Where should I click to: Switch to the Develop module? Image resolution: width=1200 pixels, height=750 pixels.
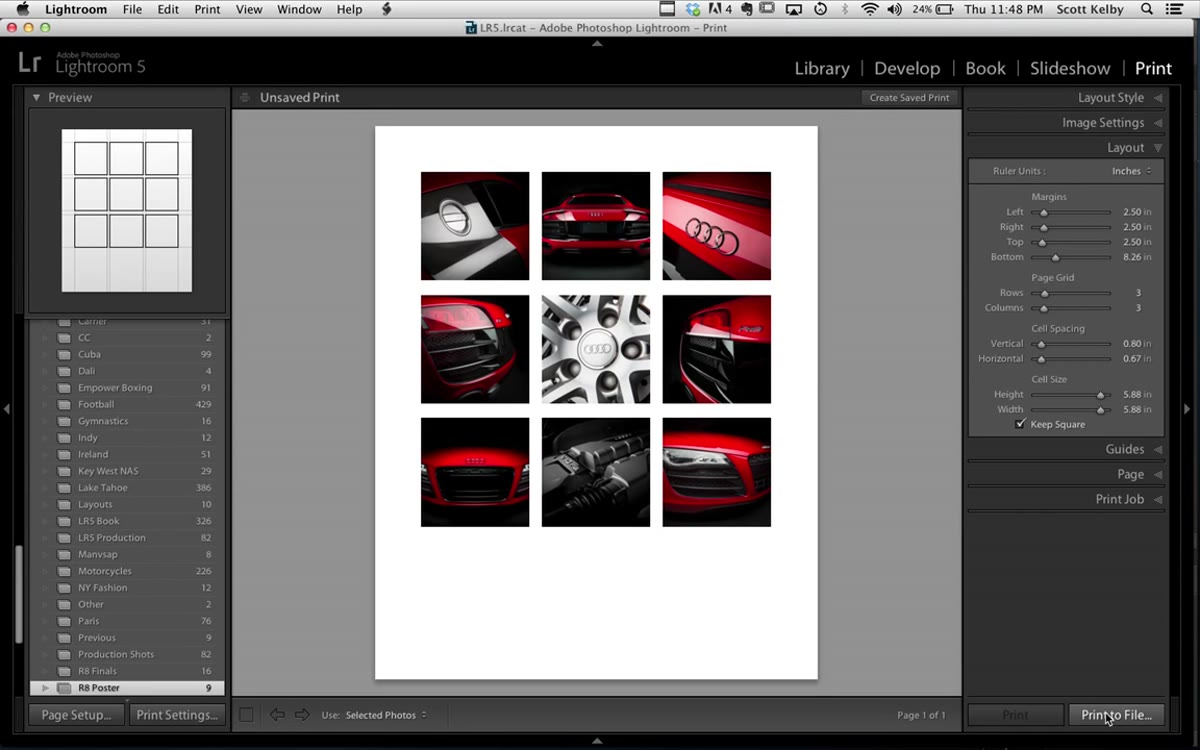[907, 69]
